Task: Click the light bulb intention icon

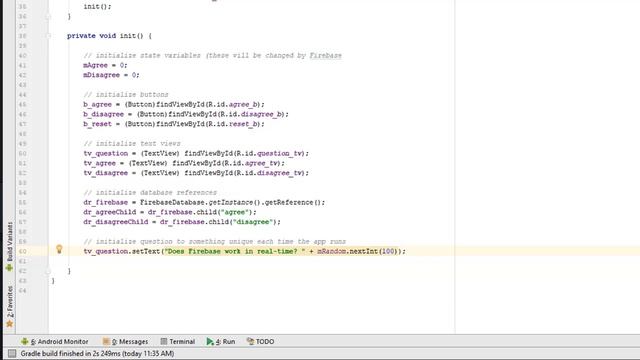Action: click(x=59, y=249)
